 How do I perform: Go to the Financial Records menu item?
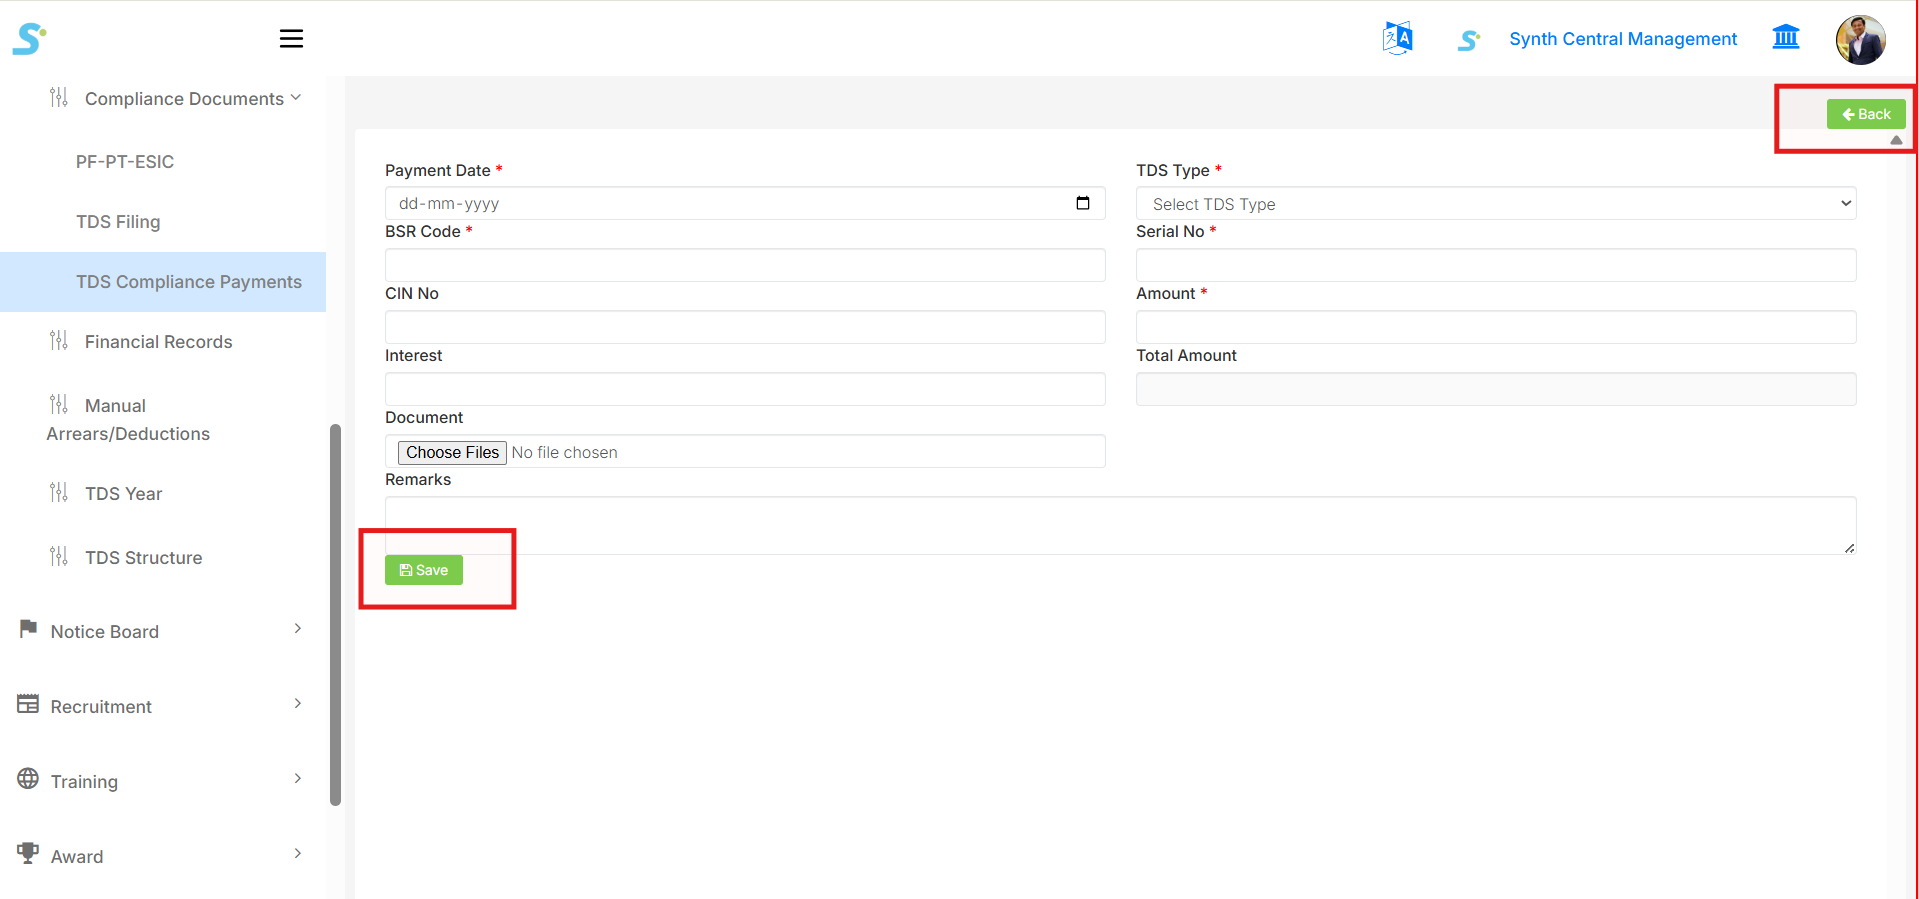click(x=158, y=342)
